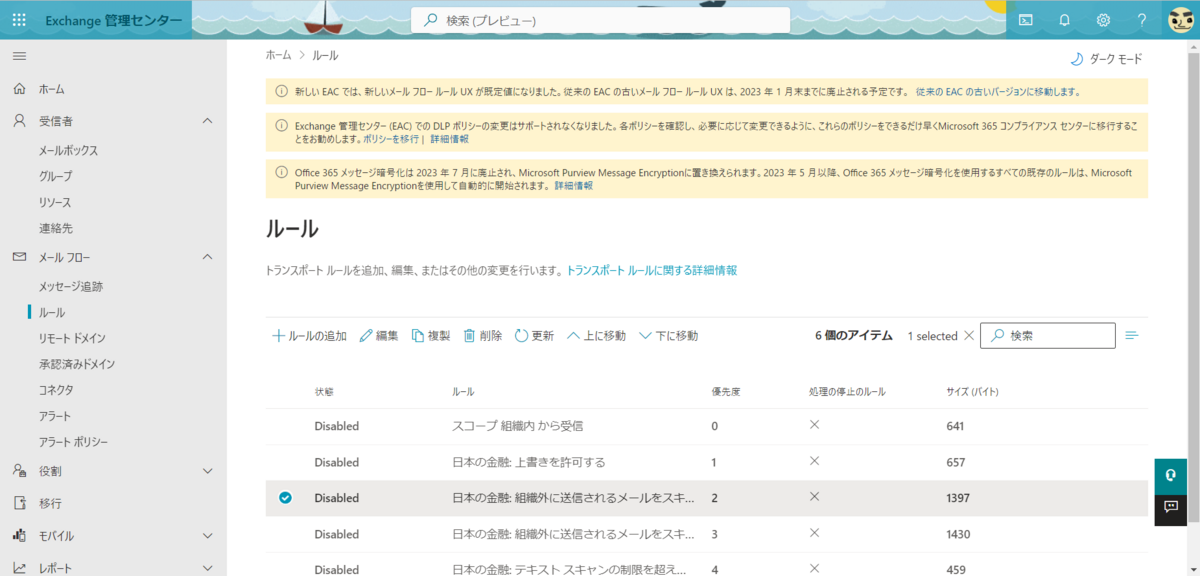
Task: Click the Add a rule button
Action: (x=309, y=336)
